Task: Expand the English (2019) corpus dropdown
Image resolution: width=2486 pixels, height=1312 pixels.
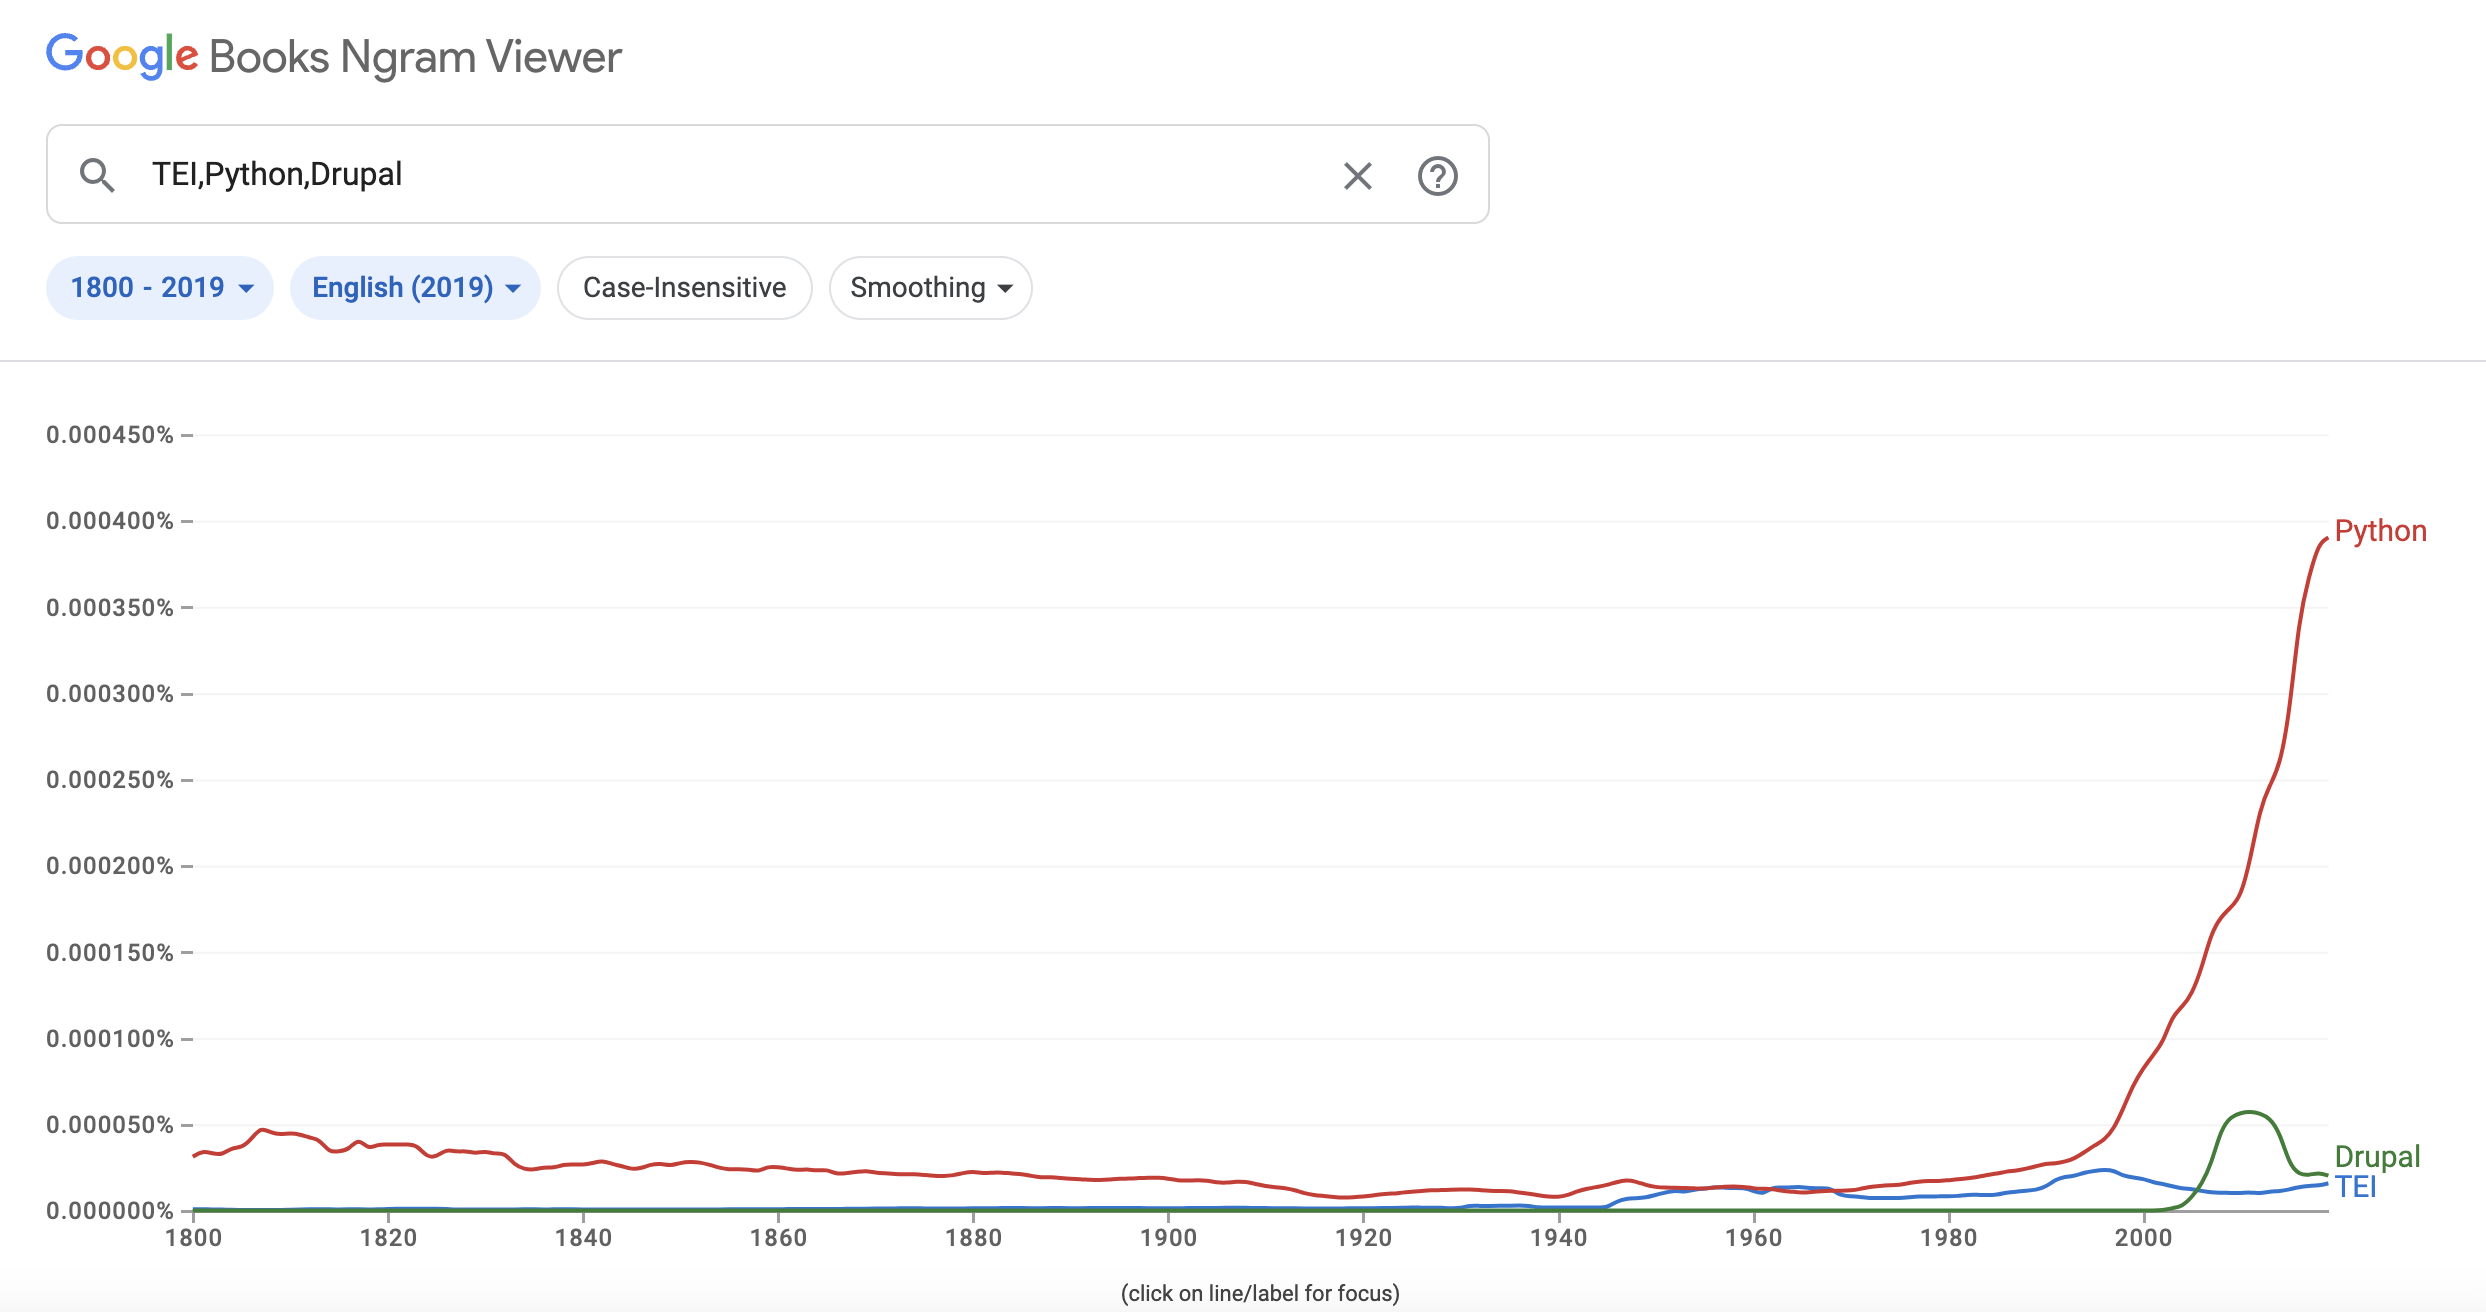Action: coord(415,288)
